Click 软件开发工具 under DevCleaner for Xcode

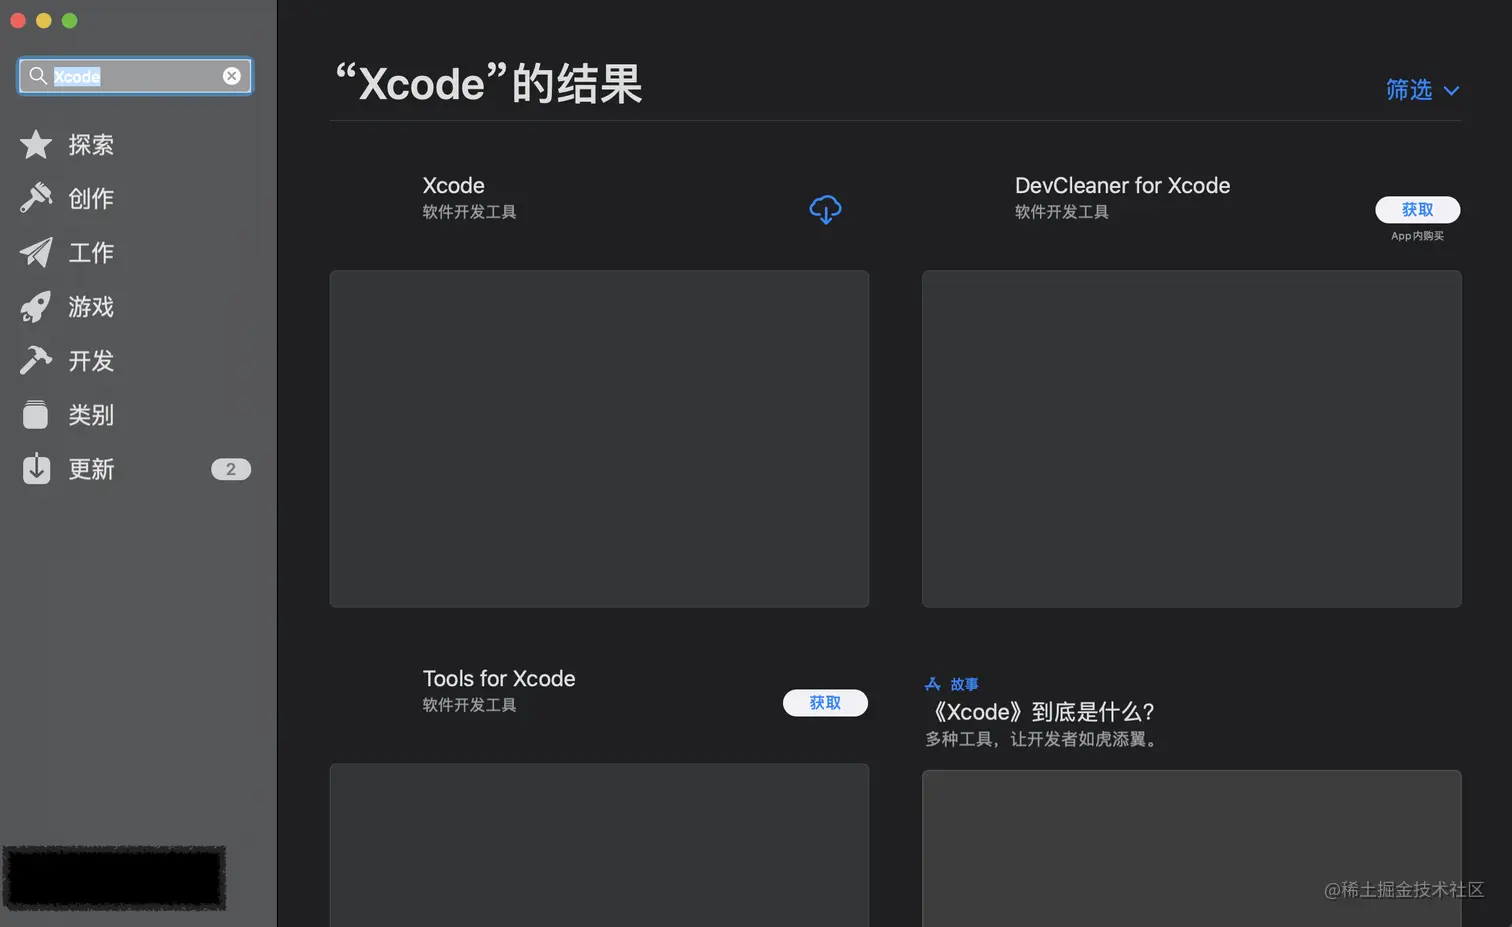[1061, 212]
